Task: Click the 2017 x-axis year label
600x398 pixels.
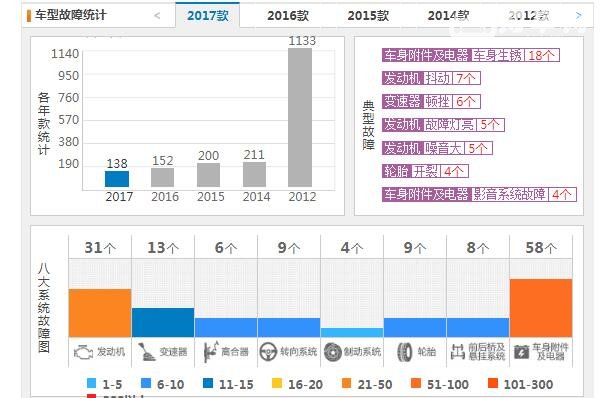Action: coord(119,197)
